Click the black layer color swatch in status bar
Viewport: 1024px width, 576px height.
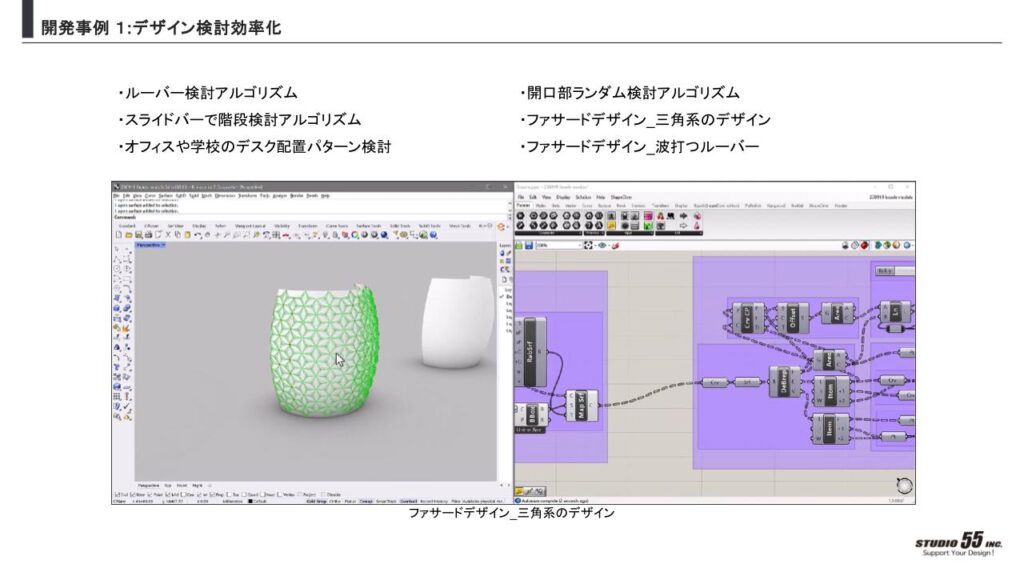(x=251, y=502)
